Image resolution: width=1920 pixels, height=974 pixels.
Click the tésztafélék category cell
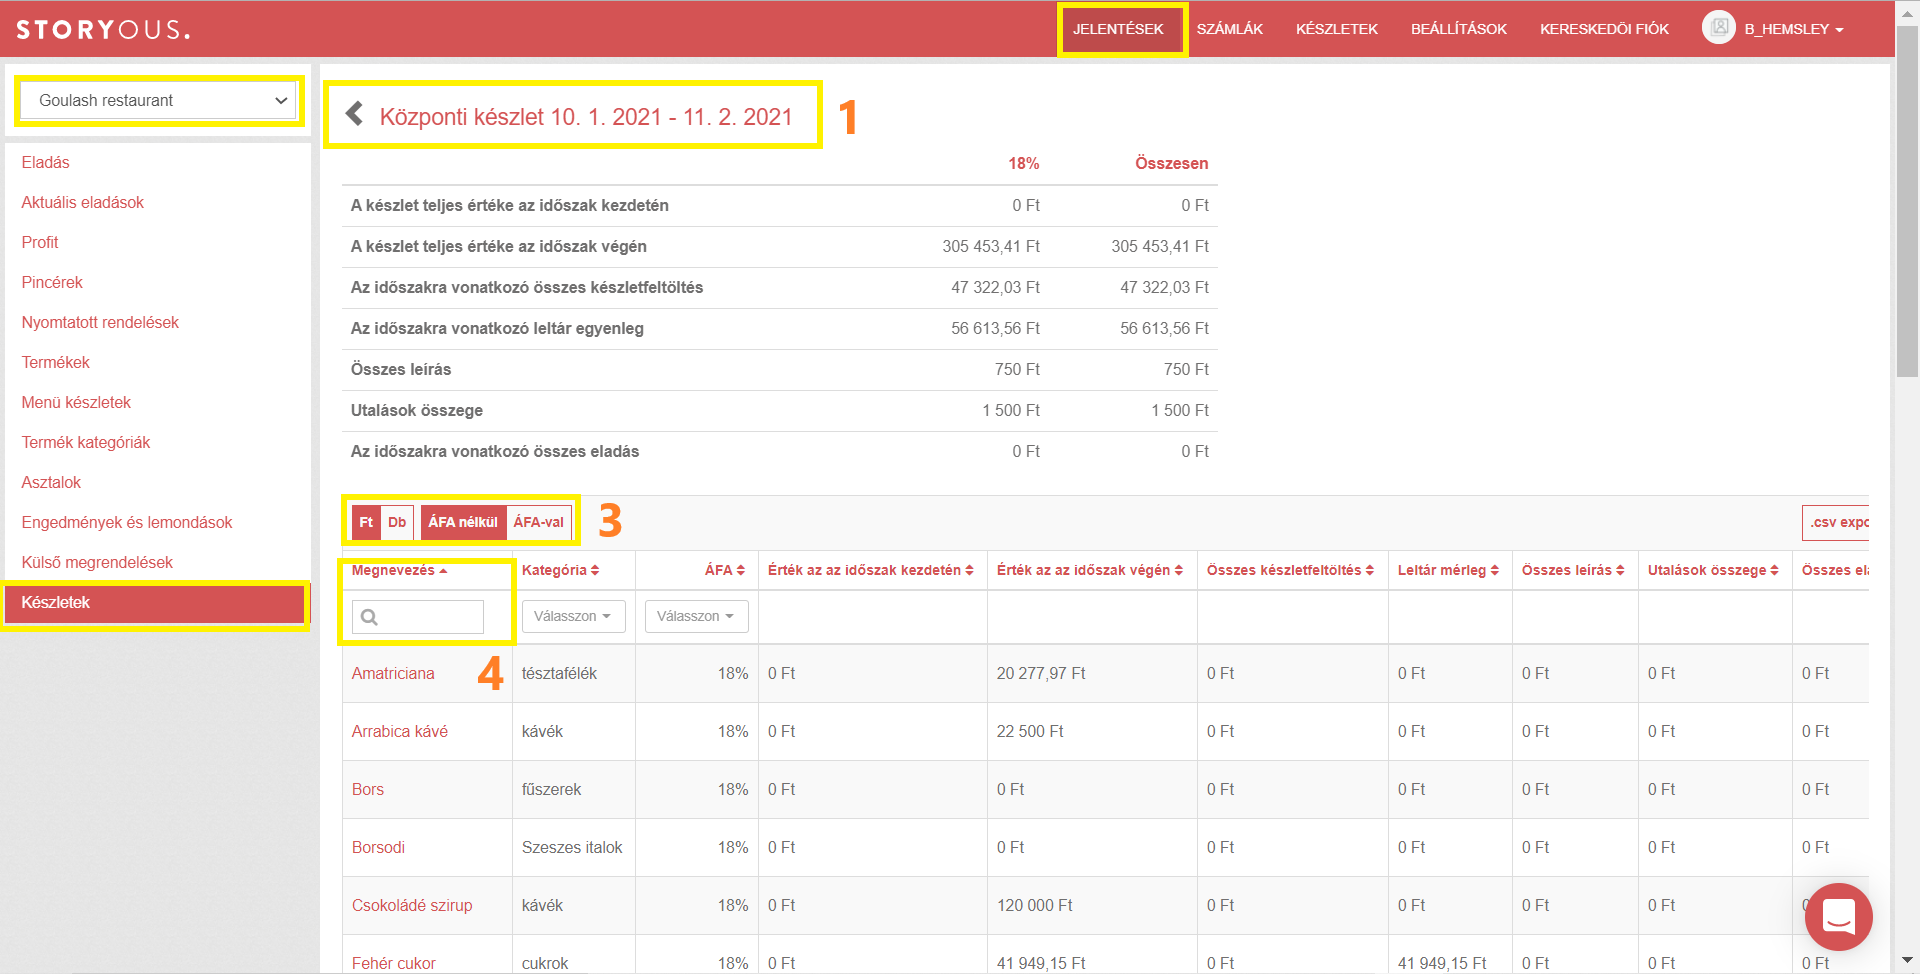click(559, 673)
